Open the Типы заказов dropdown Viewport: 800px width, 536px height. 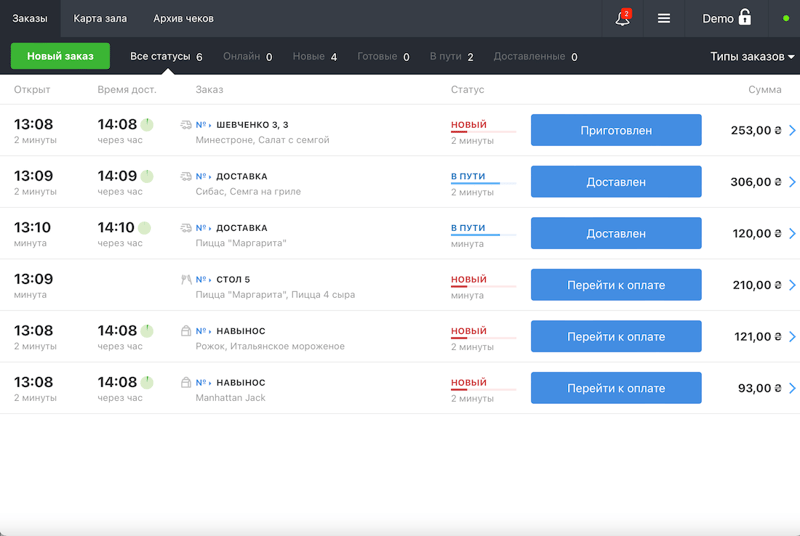click(752, 57)
